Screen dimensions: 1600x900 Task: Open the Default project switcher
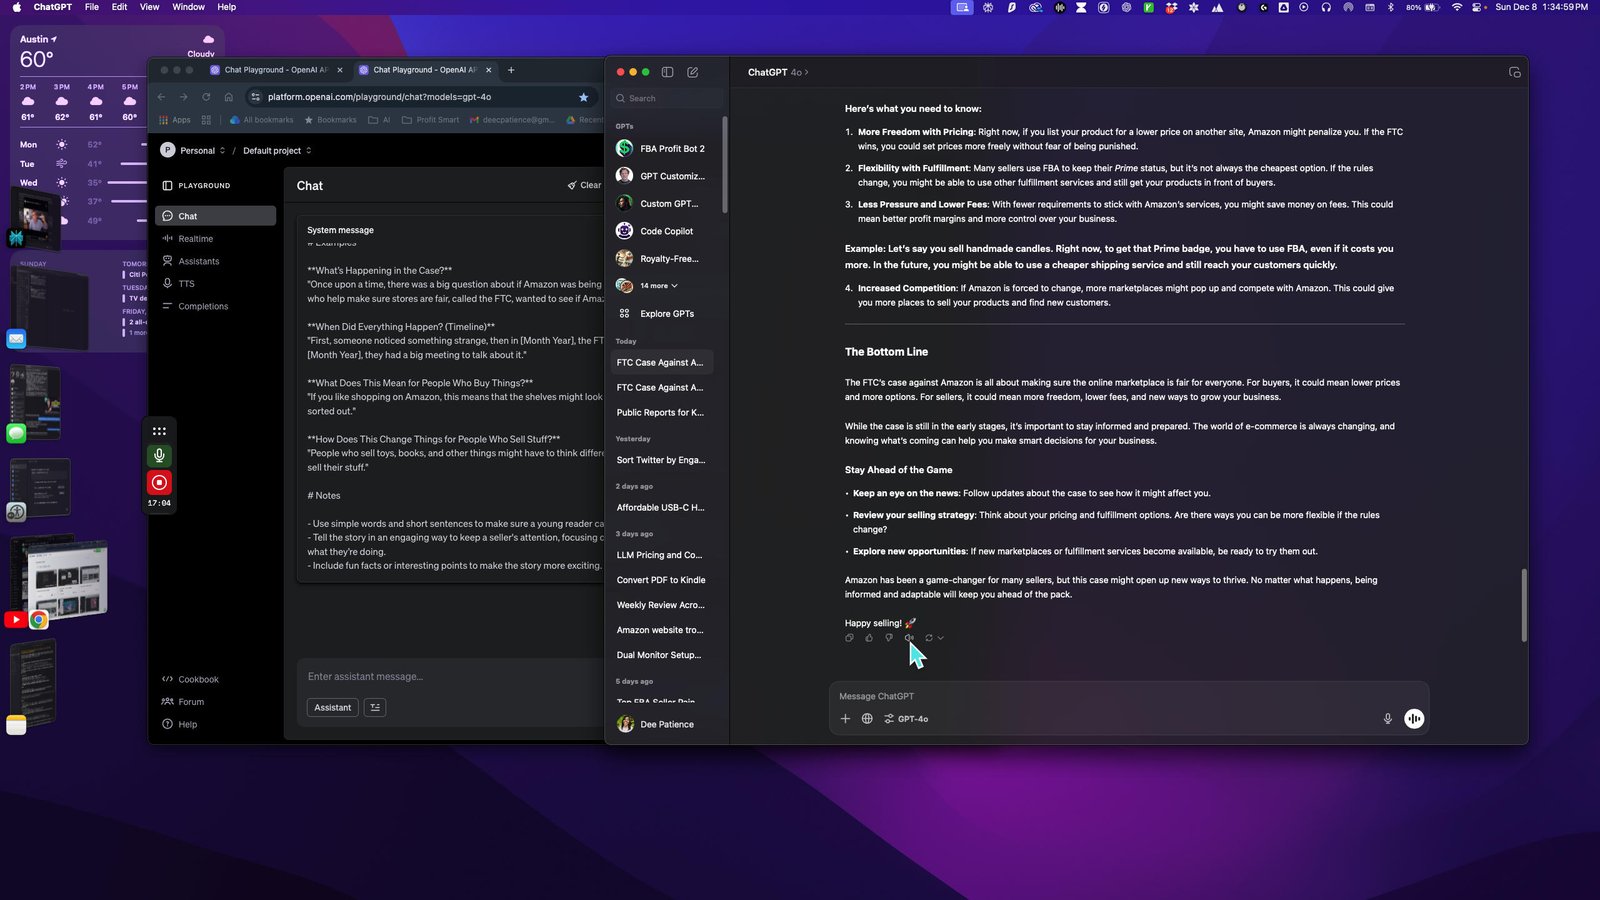click(277, 150)
